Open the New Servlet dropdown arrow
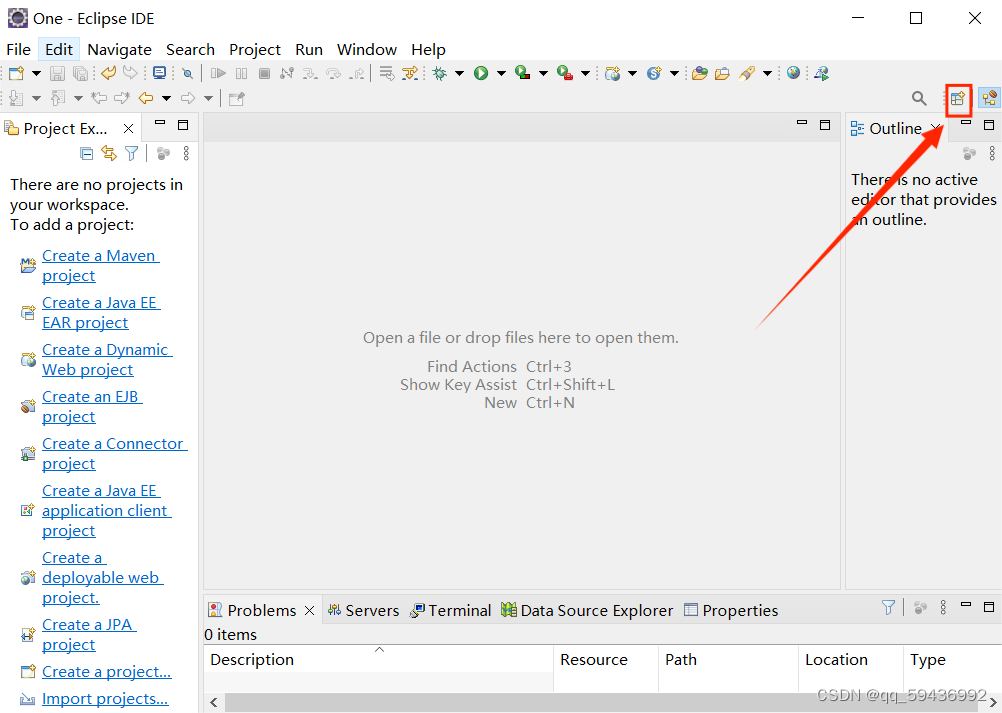This screenshot has height=713, width=1002. (674, 73)
